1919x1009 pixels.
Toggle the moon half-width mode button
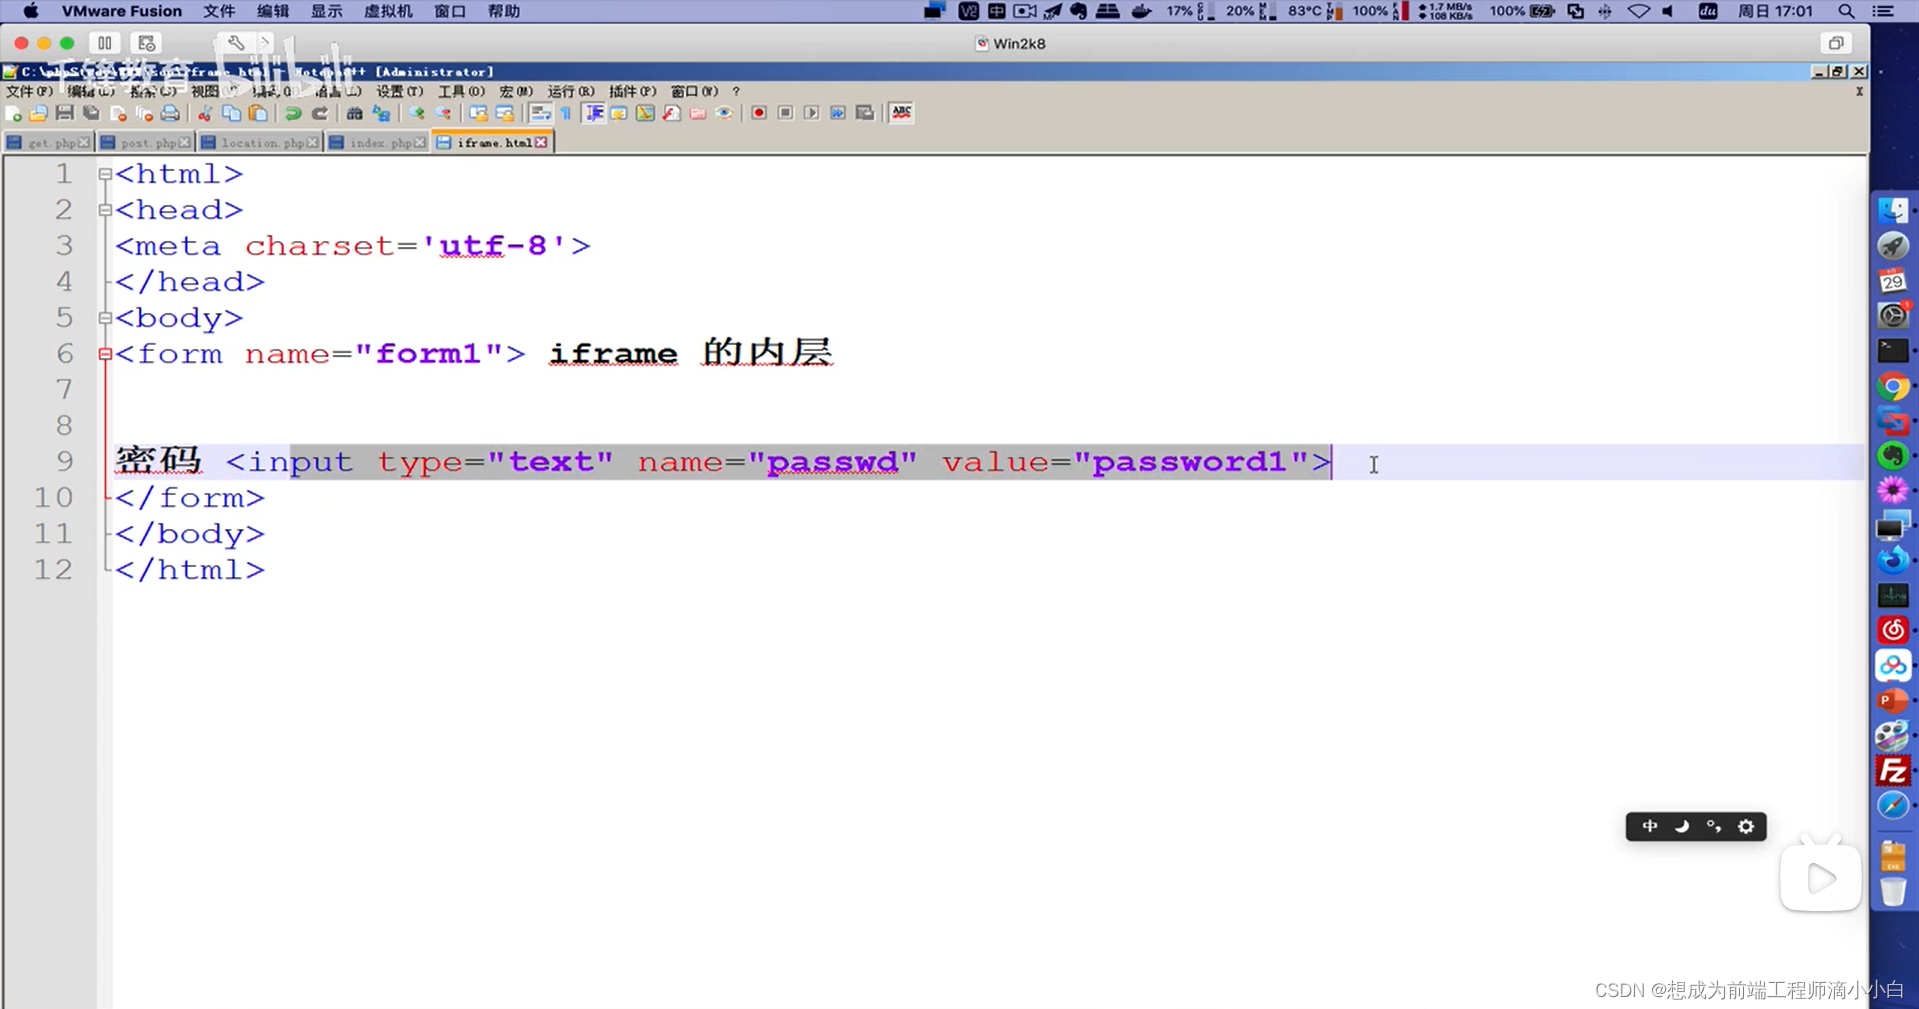pos(1682,826)
